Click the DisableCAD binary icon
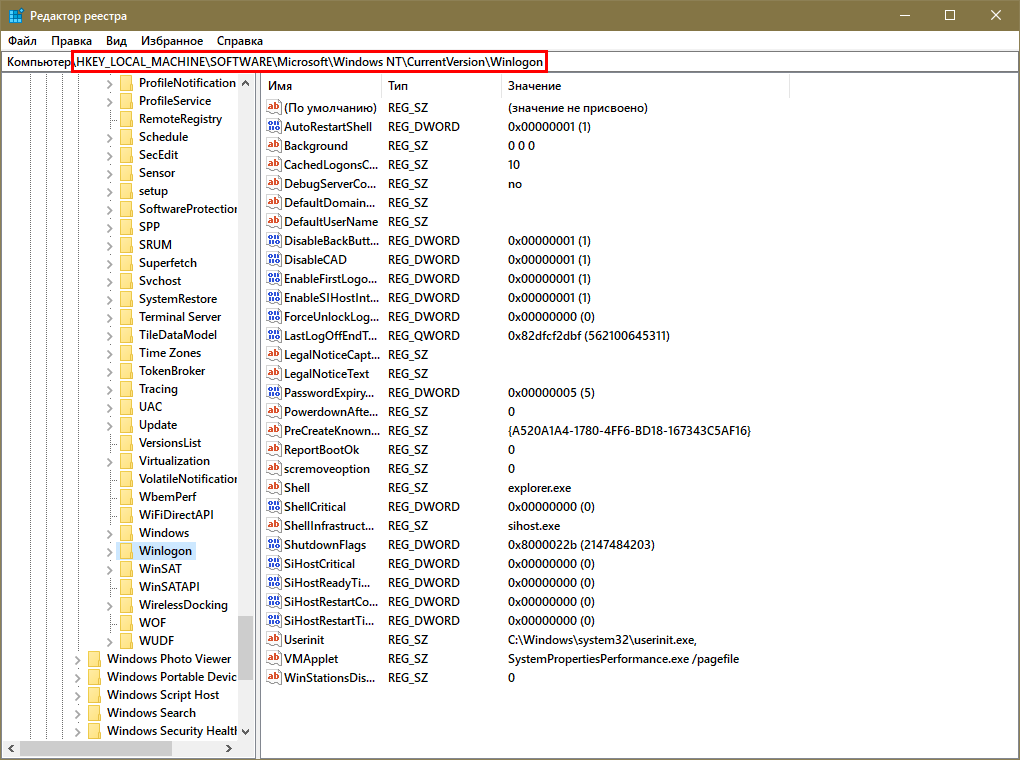 coord(274,260)
